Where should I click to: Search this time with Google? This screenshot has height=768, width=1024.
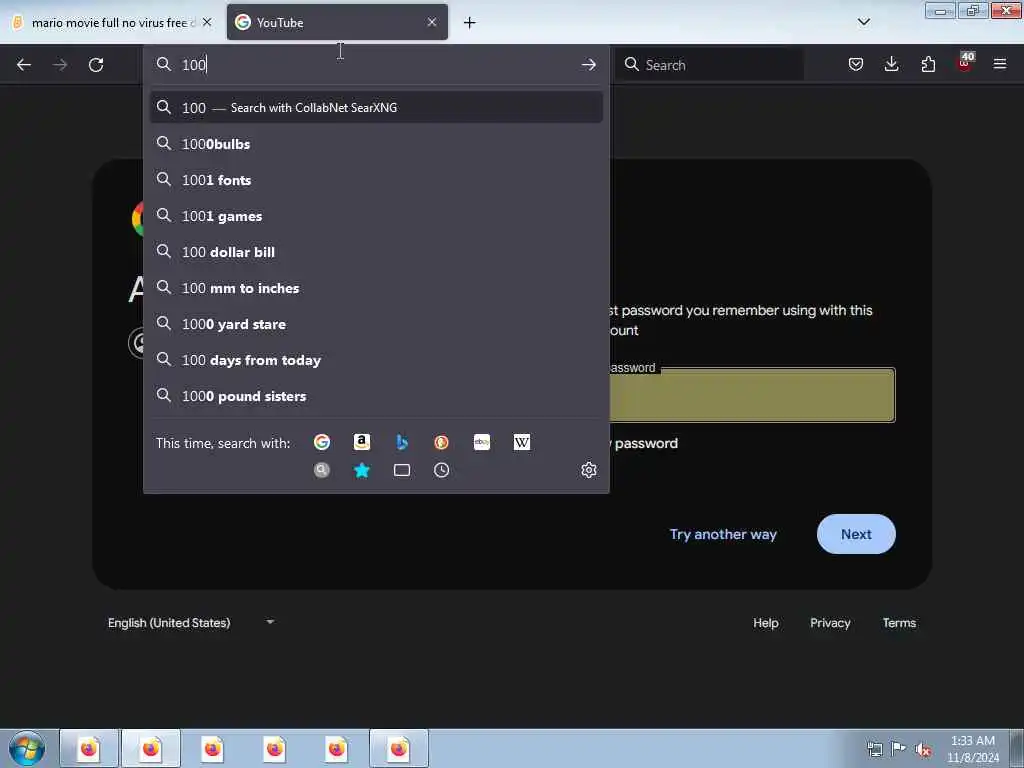[322, 442]
